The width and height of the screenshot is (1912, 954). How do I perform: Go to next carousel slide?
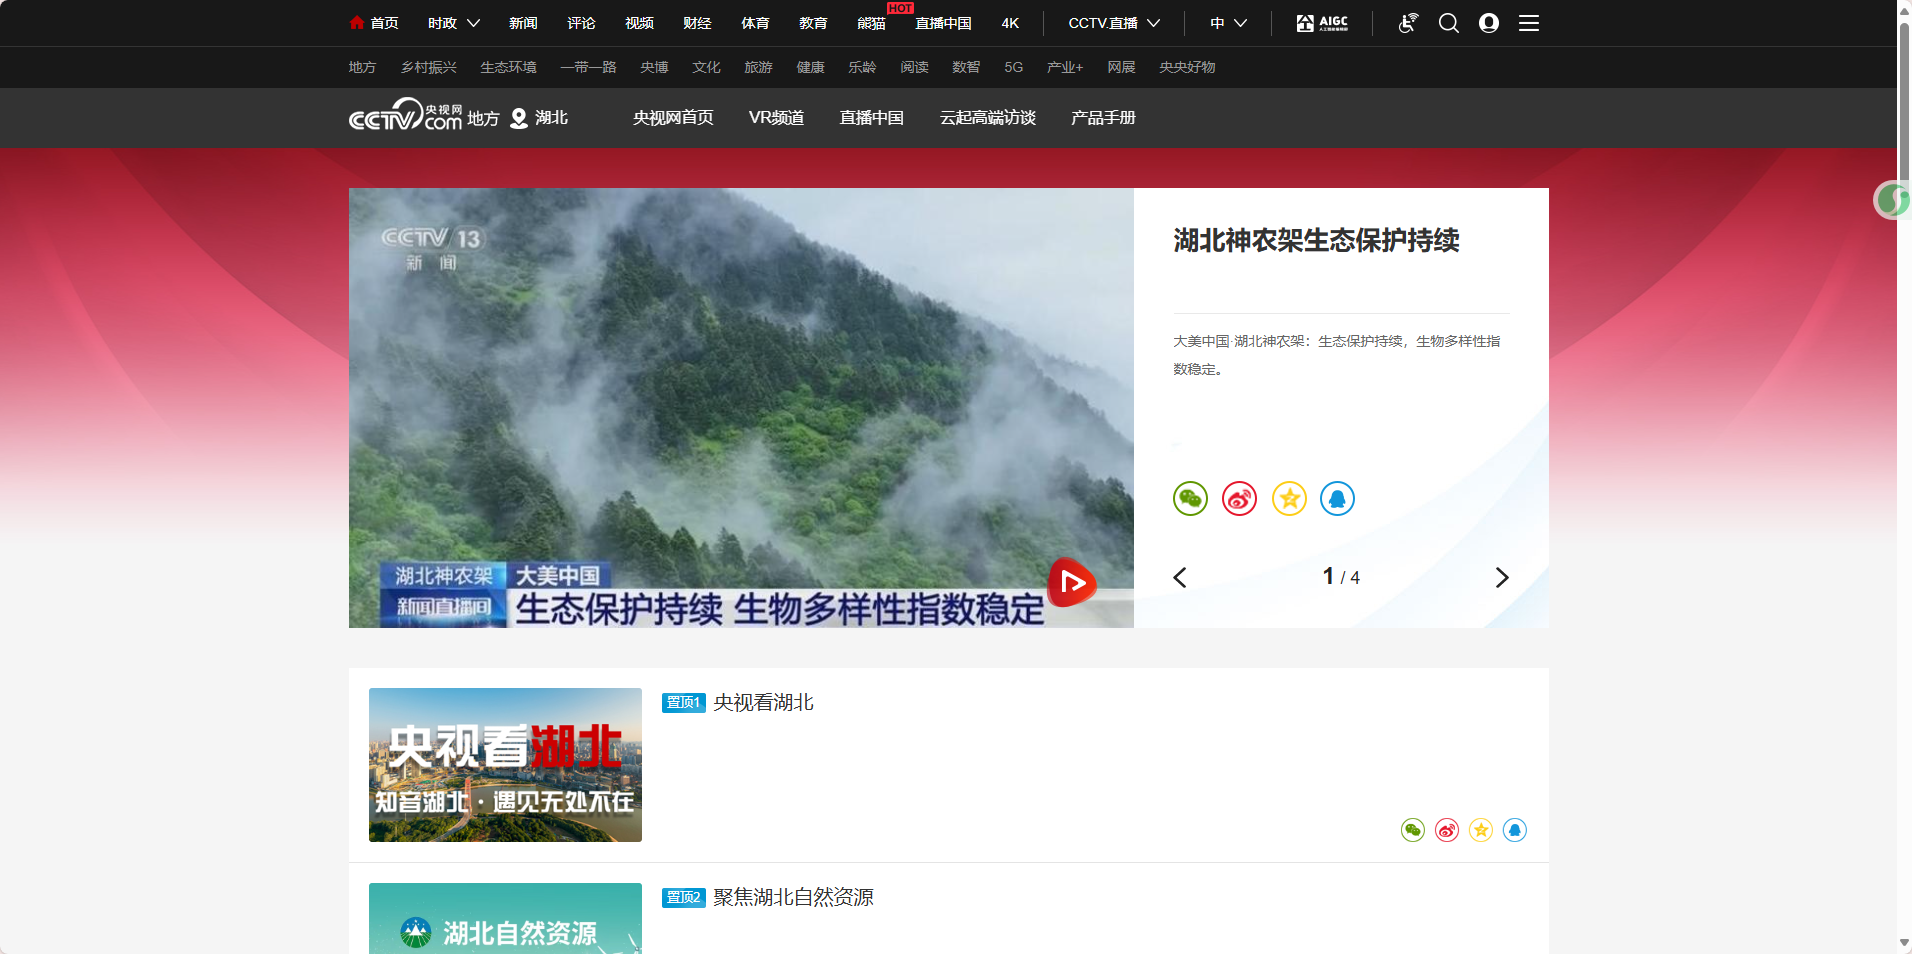pyautogui.click(x=1501, y=577)
